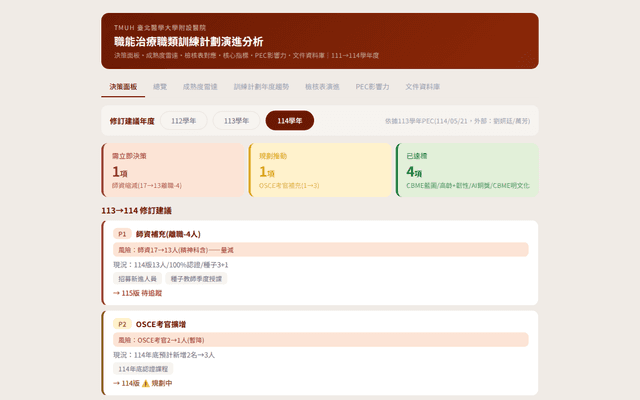Click the header subtitle ending 111→114學年度
The image size is (640, 400).
(x=247, y=56)
